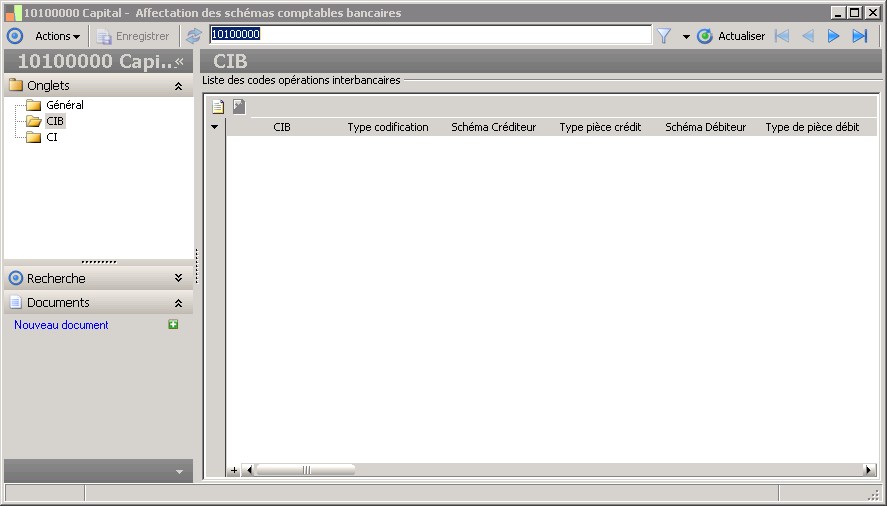Click the Recherche circular icon
The height and width of the screenshot is (506, 887).
tap(16, 278)
